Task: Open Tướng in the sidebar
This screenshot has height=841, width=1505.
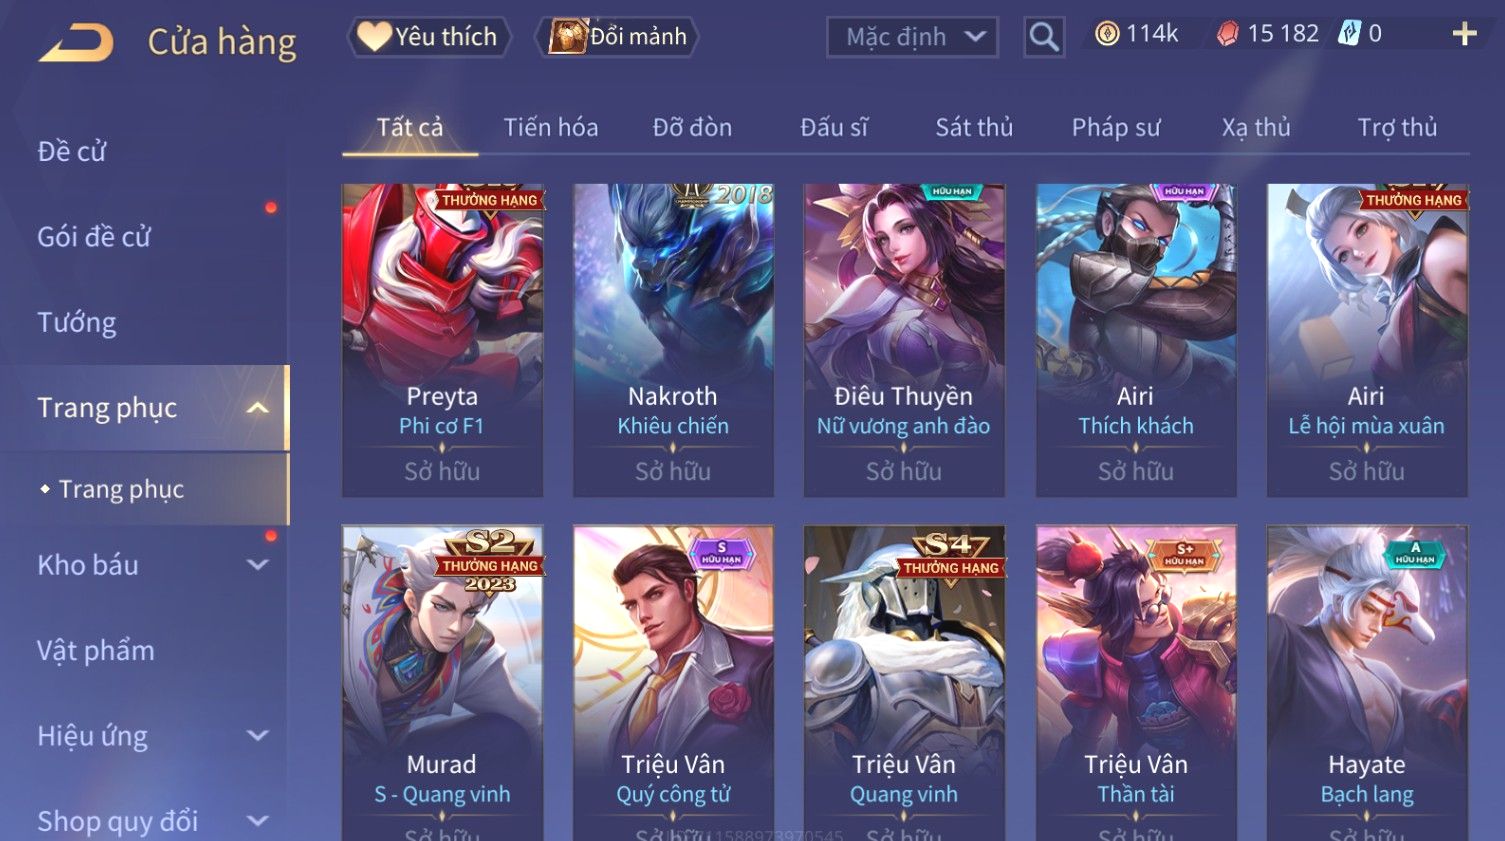Action: [x=77, y=323]
